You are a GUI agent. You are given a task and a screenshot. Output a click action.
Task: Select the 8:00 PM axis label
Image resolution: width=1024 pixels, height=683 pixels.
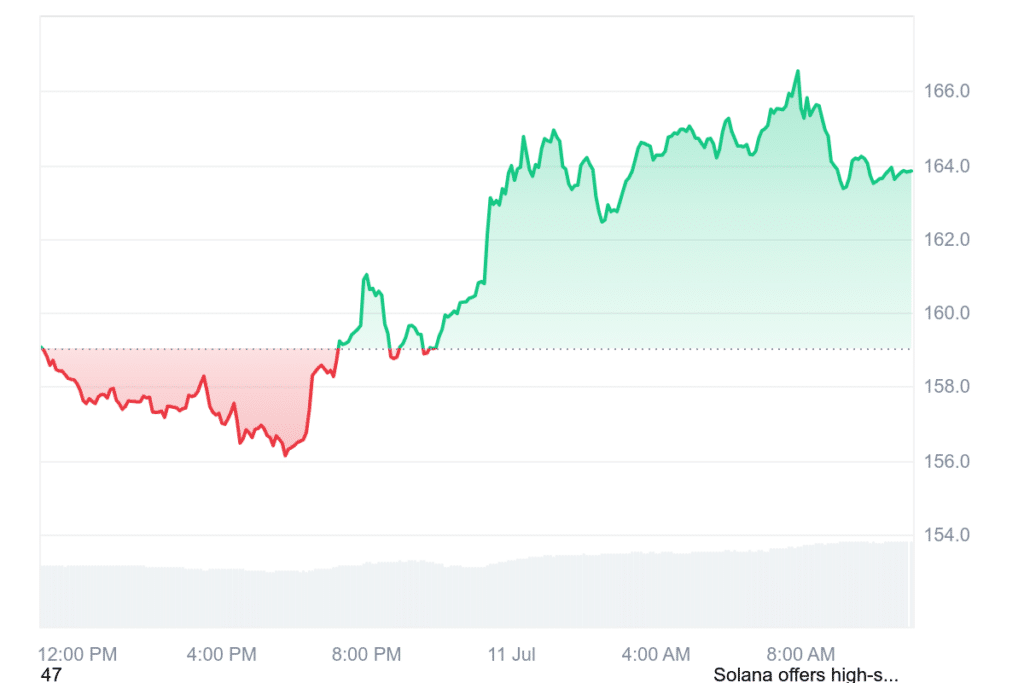tap(365, 654)
